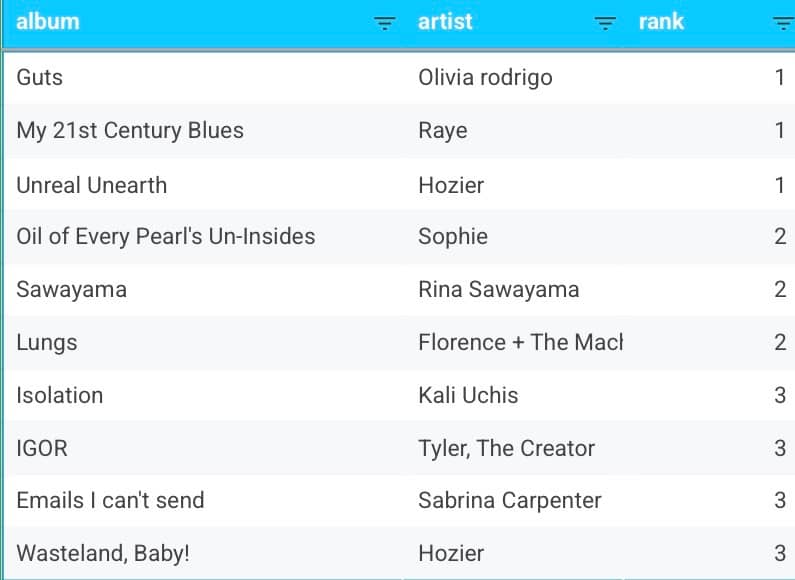795x580 pixels.
Task: Click the Sabrina Carpenter artist cell
Action: (x=514, y=501)
